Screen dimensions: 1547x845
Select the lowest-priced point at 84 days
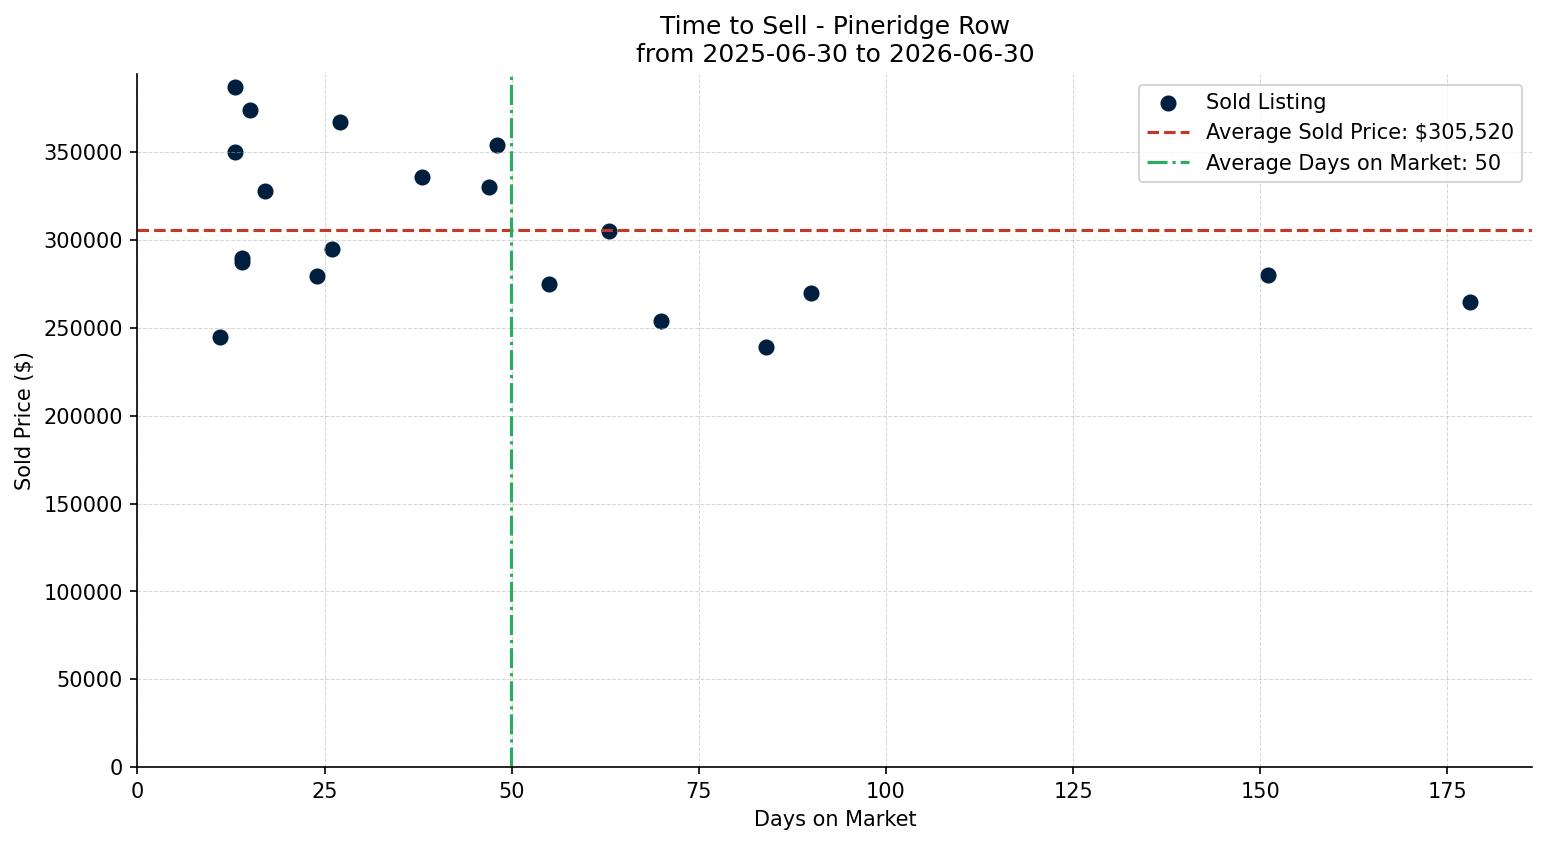click(x=766, y=347)
